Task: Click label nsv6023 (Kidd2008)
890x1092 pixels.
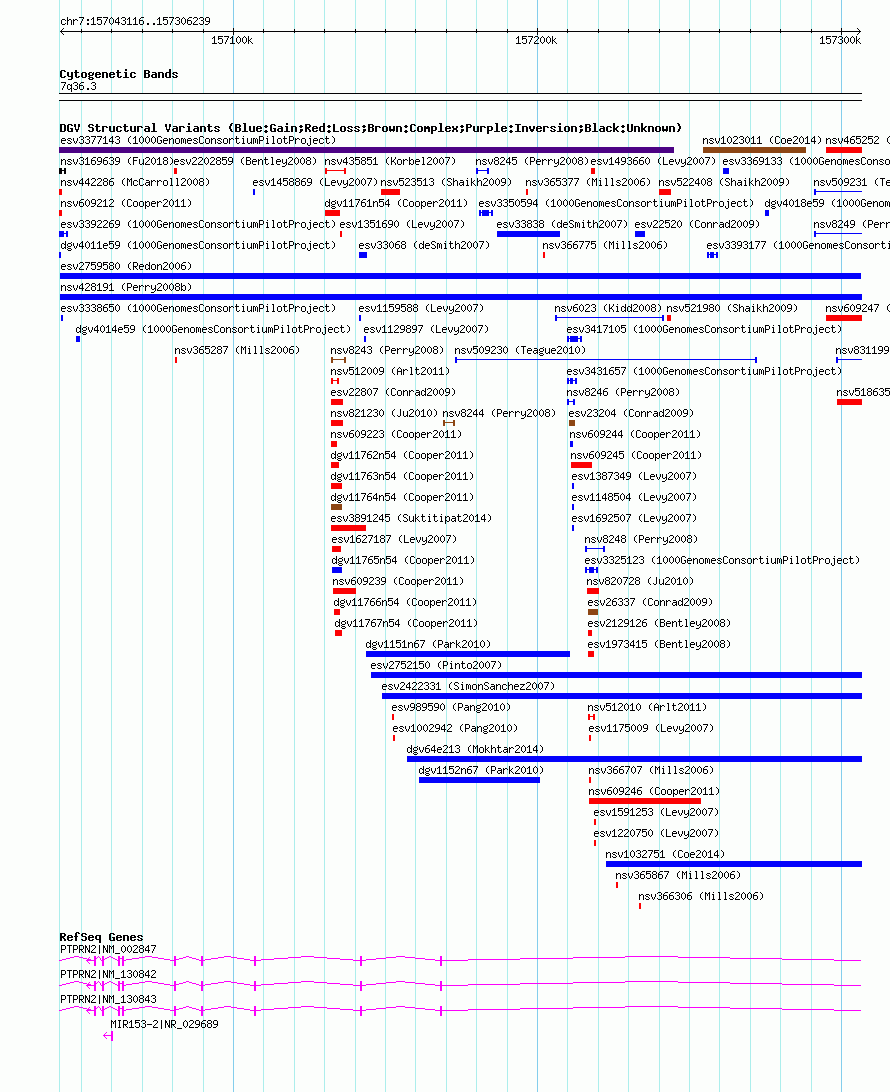Action: [608, 308]
